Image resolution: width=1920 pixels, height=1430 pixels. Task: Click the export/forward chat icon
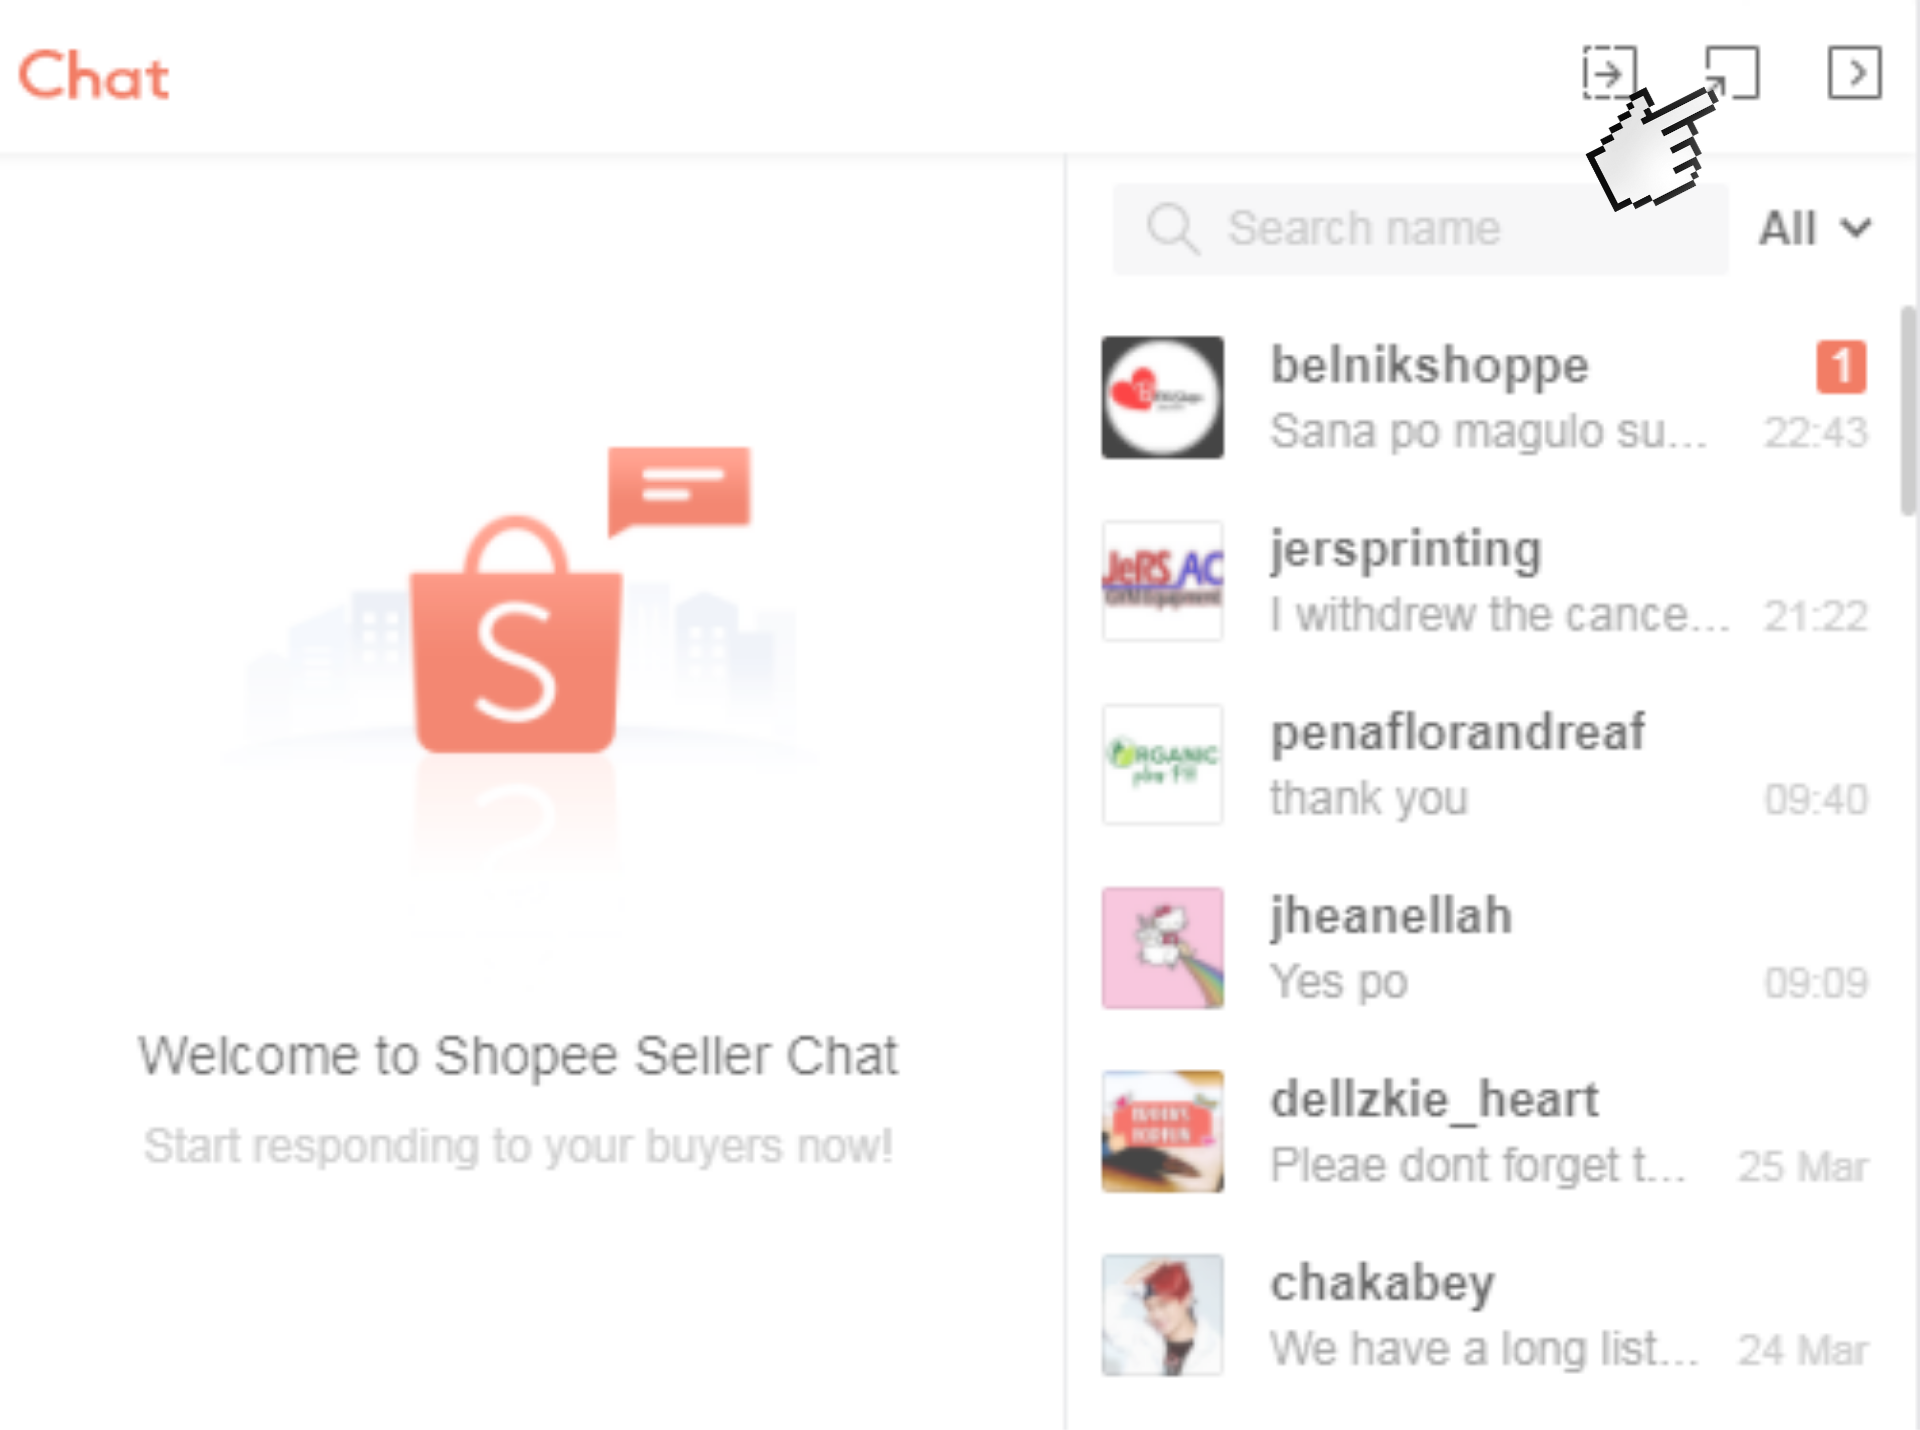1614,69
